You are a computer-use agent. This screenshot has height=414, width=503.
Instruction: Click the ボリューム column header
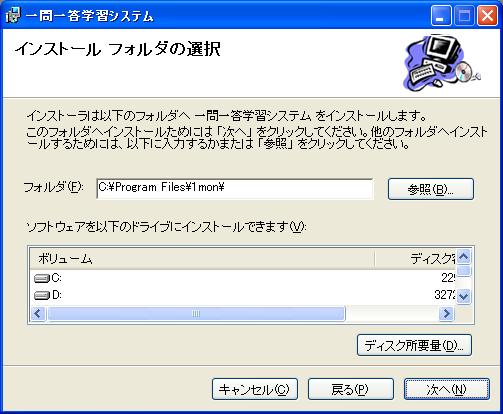(x=202, y=259)
